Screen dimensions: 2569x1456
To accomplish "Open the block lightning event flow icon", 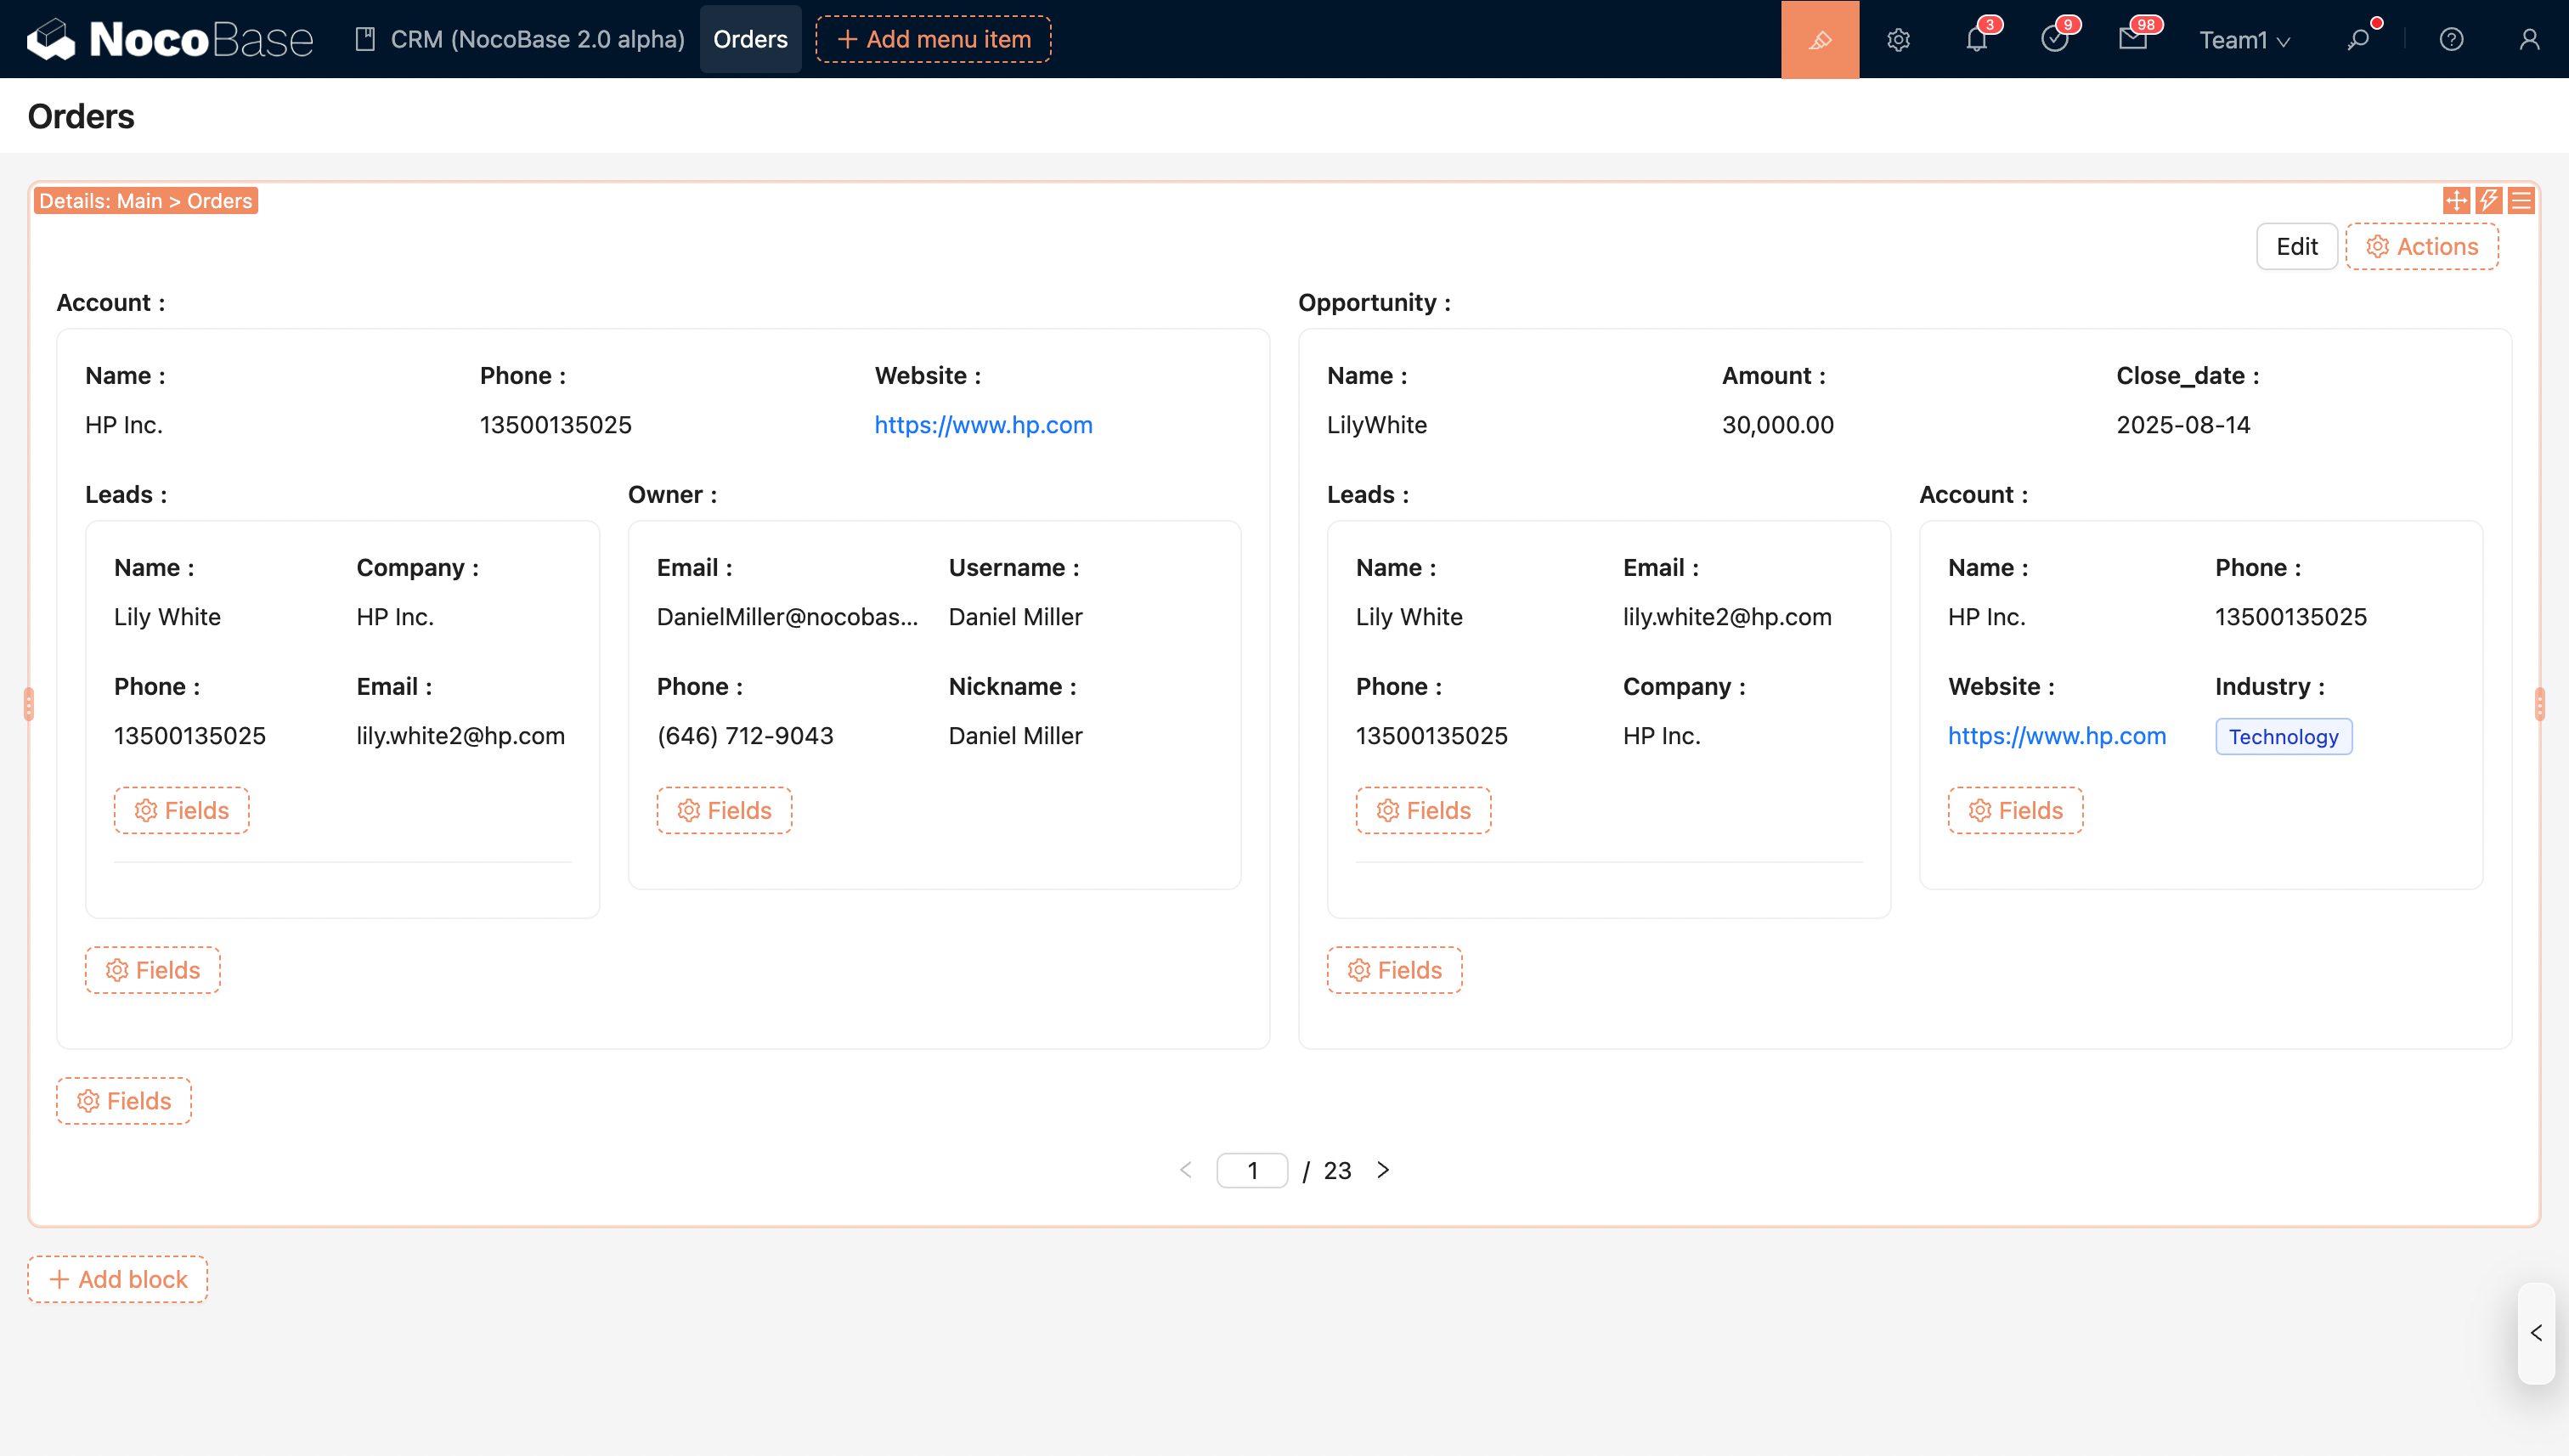I will point(2489,201).
